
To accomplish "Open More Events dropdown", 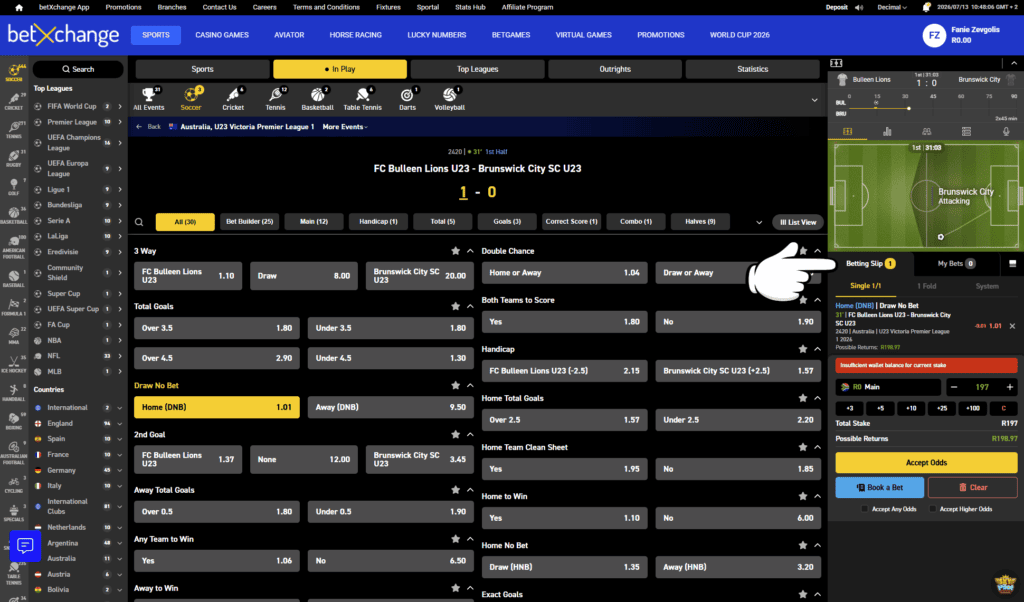I will coord(345,127).
